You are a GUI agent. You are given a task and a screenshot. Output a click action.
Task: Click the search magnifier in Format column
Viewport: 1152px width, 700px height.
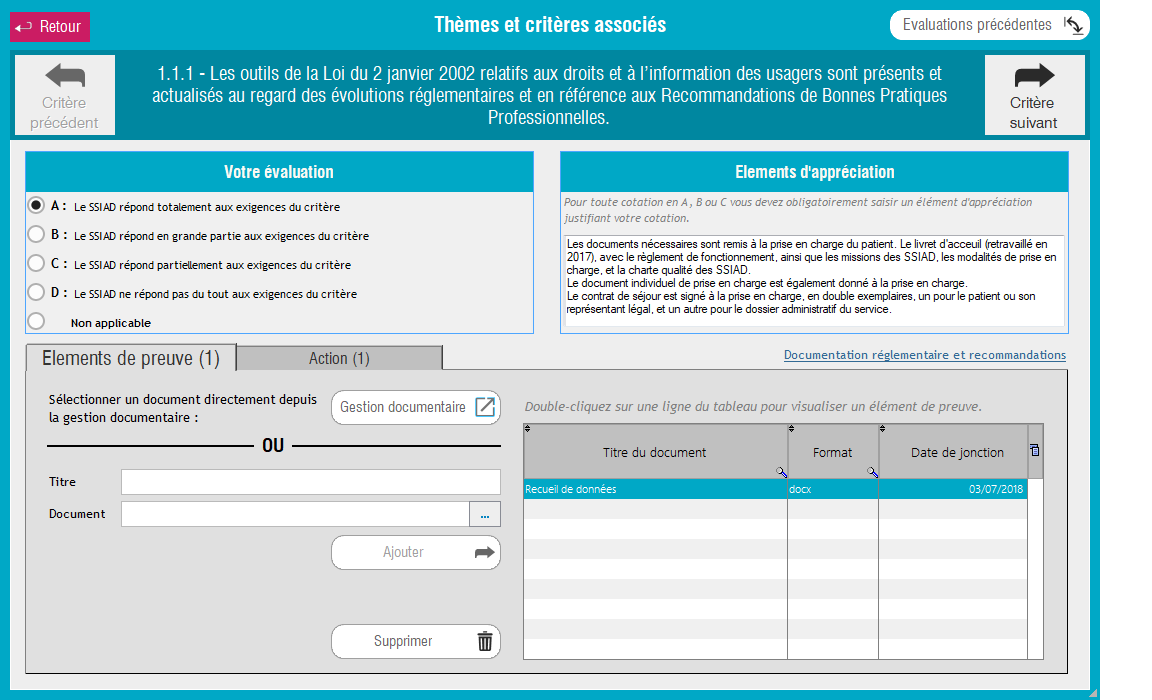pos(872,472)
